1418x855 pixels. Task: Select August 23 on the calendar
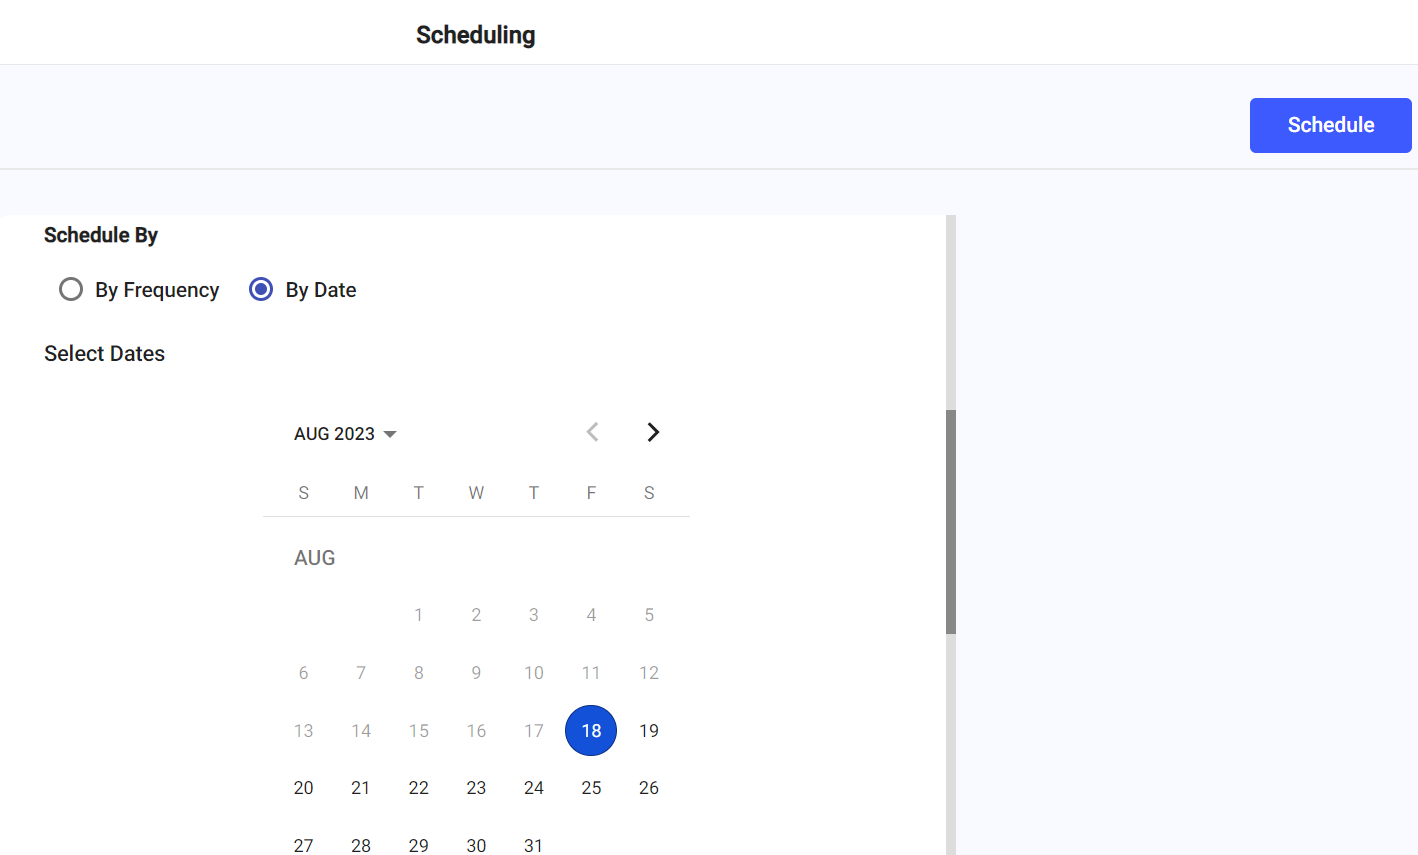(x=476, y=788)
